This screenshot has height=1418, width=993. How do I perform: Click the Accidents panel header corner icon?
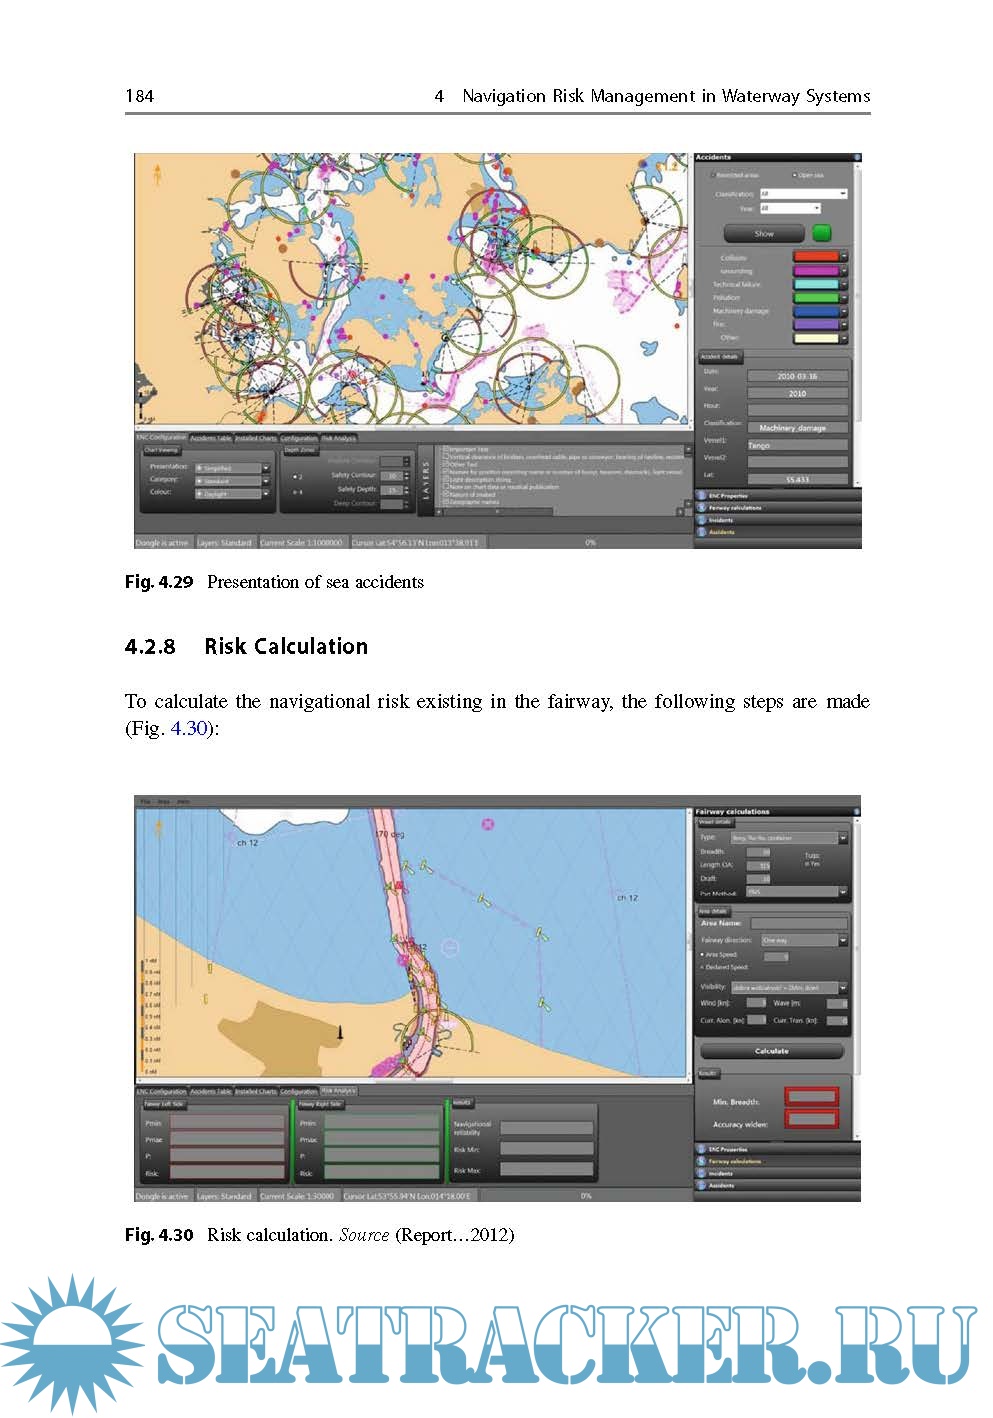[856, 158]
